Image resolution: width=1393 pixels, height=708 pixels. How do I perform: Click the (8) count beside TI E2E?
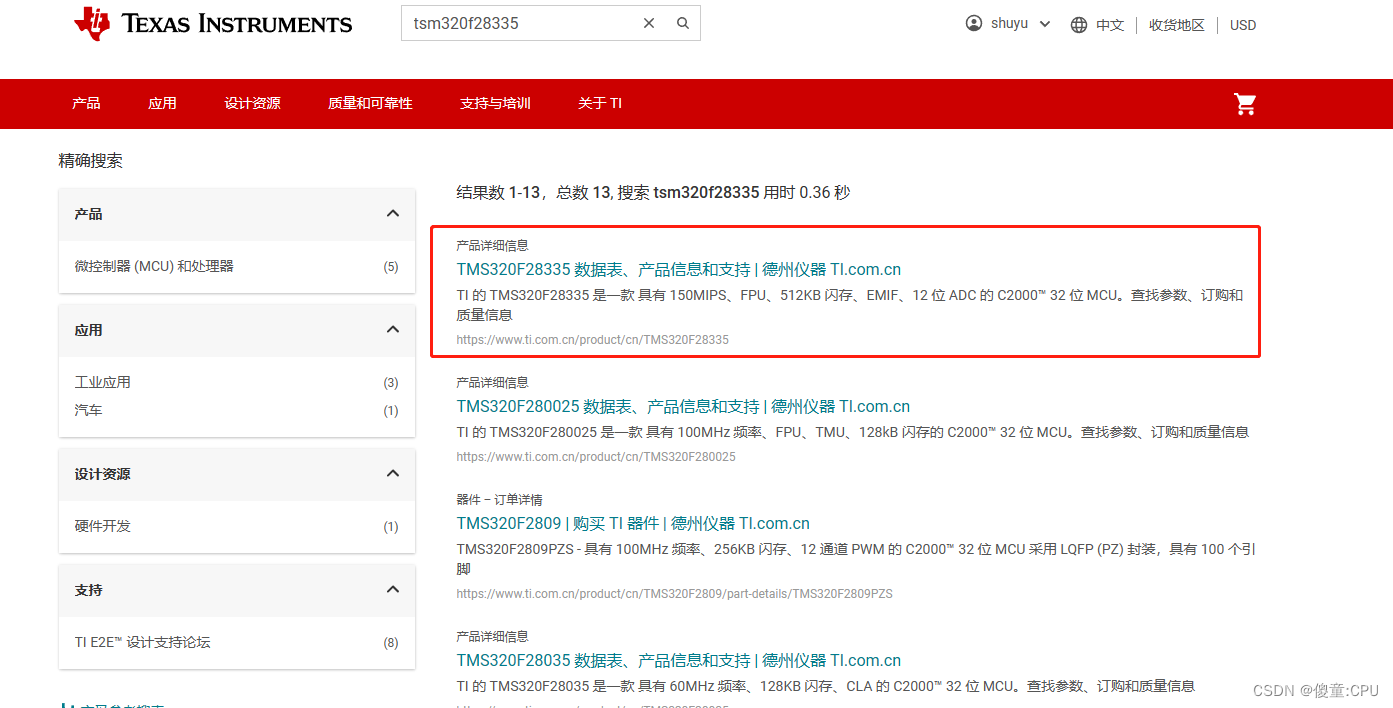pyautogui.click(x=391, y=643)
